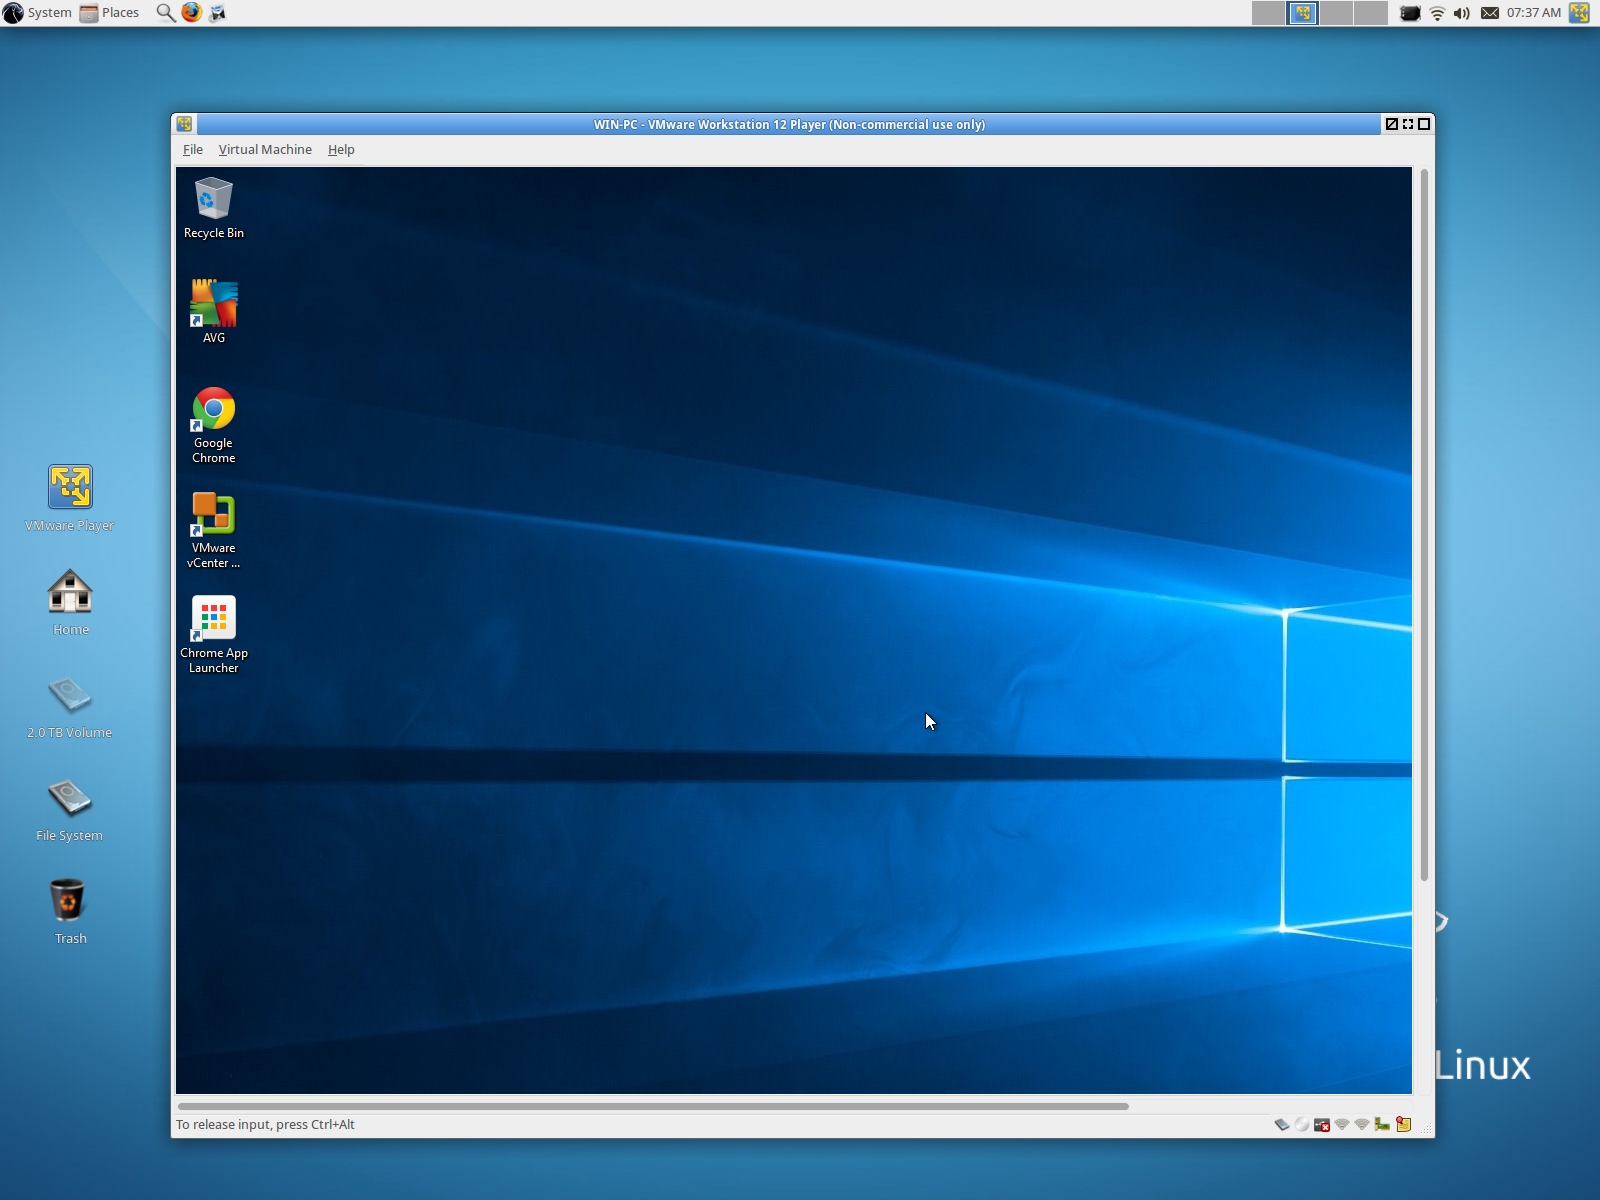1600x1200 pixels.
Task: Click the disconnected USB device status icon
Action: tap(1322, 1124)
